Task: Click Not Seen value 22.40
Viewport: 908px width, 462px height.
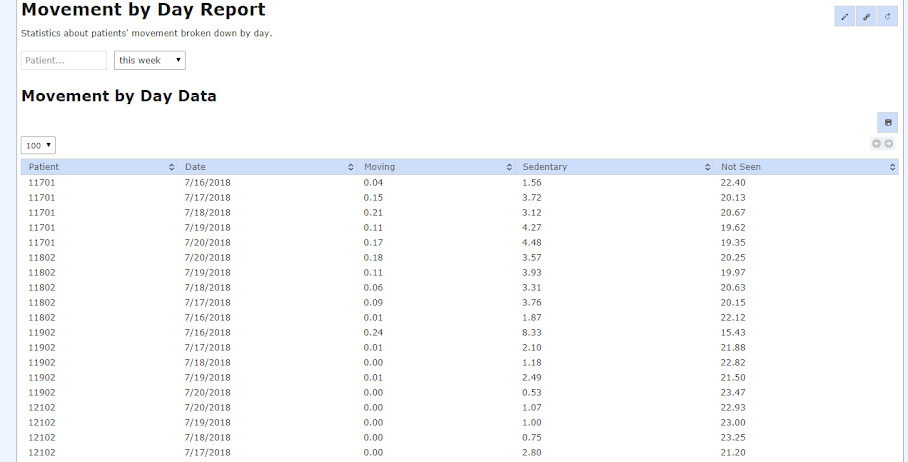Action: pyautogui.click(x=733, y=182)
